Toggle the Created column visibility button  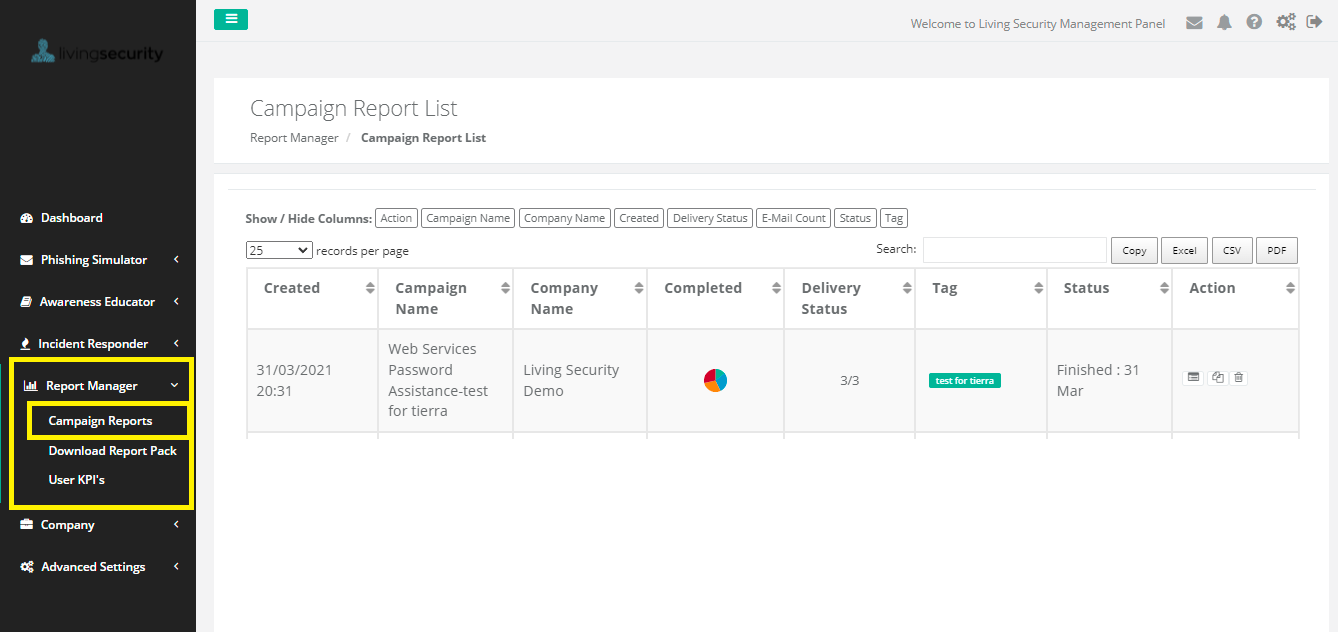pos(639,218)
